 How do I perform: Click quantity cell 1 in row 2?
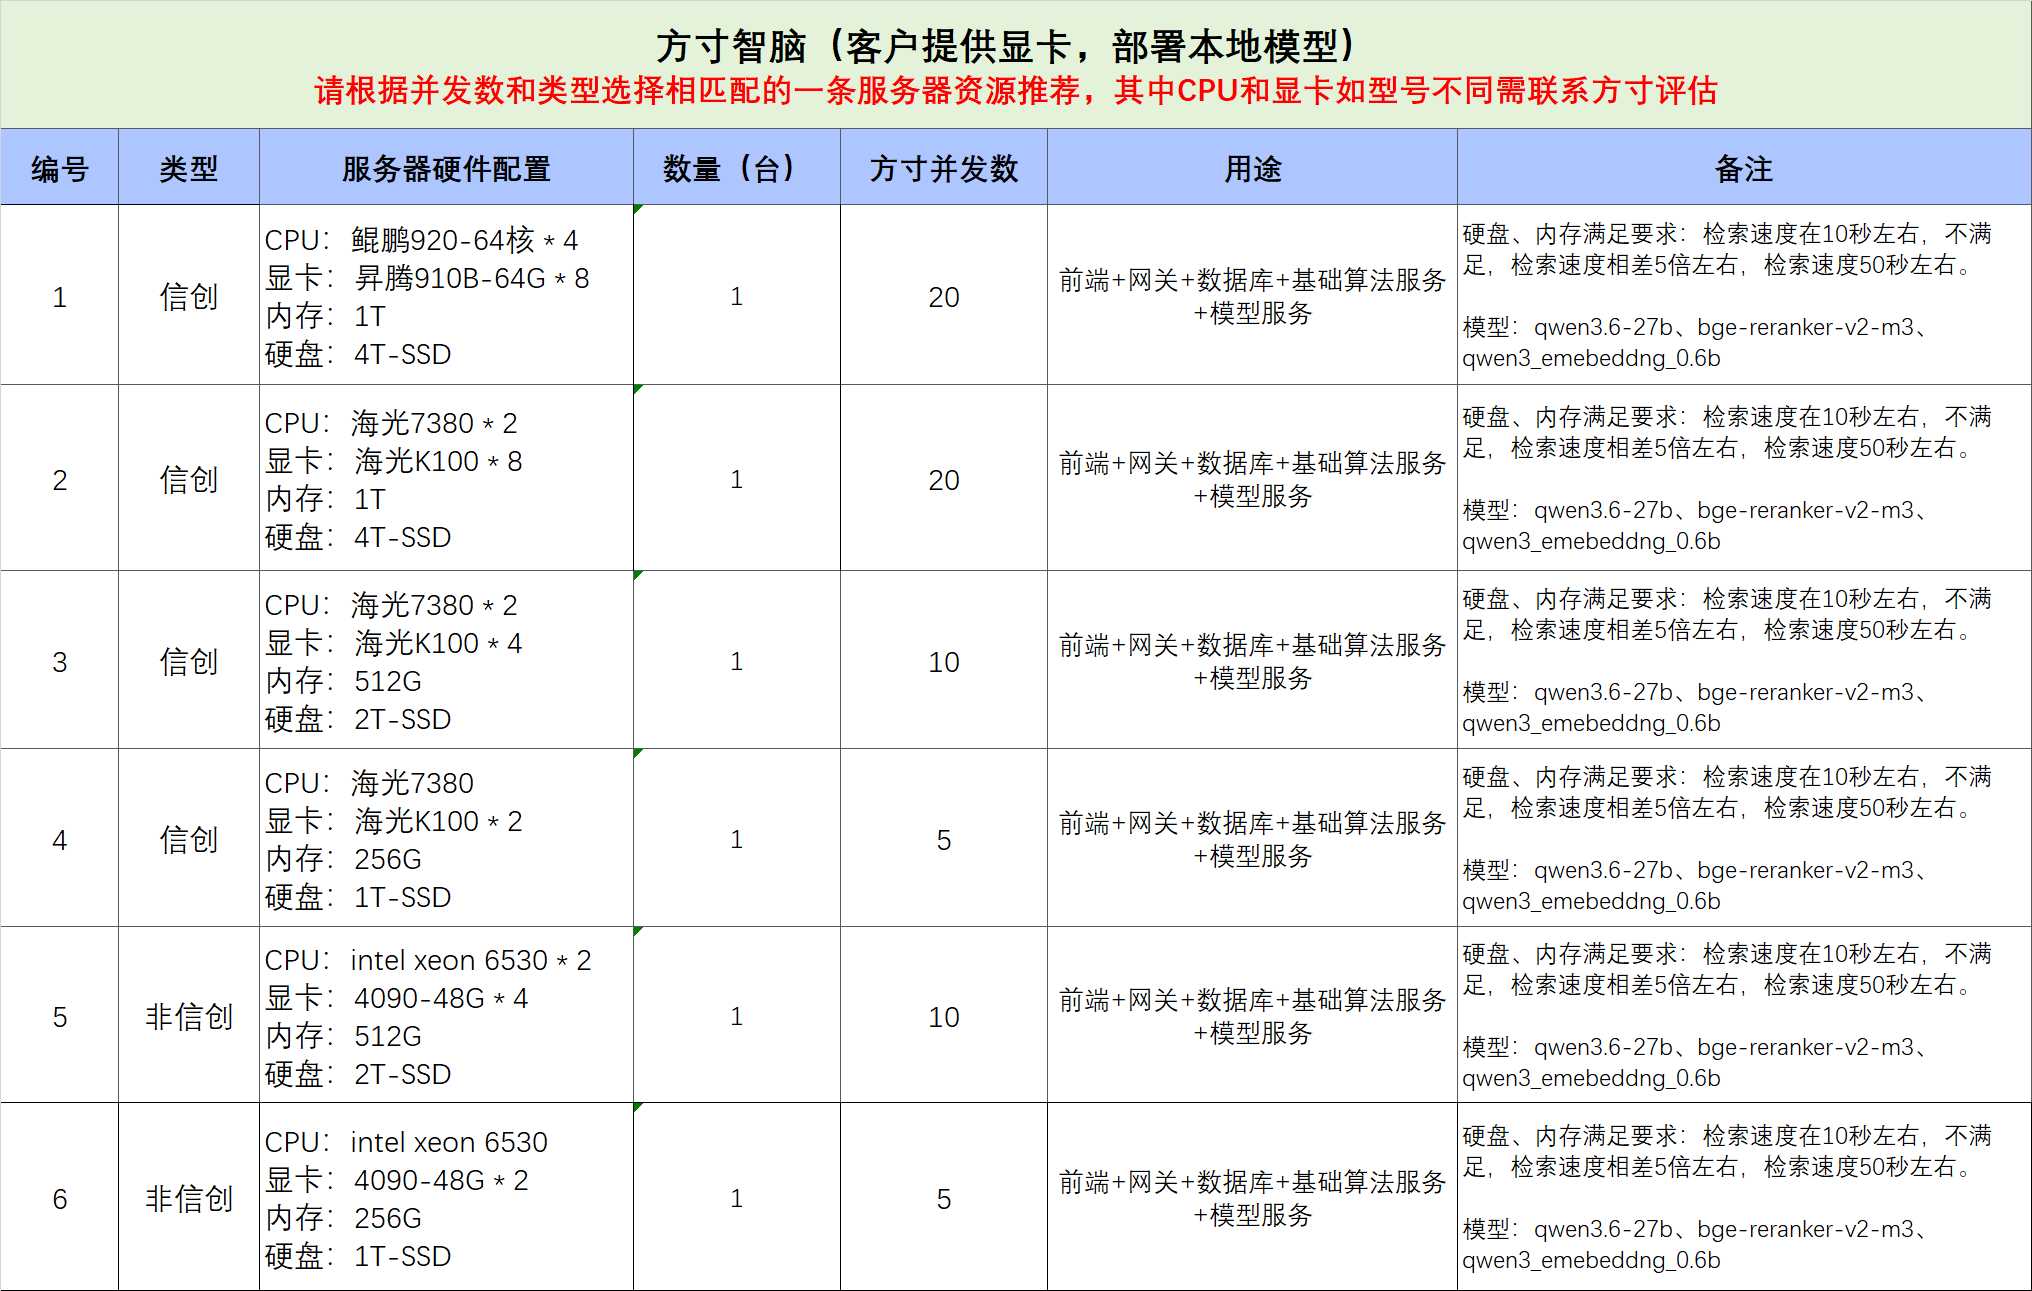[x=737, y=479]
